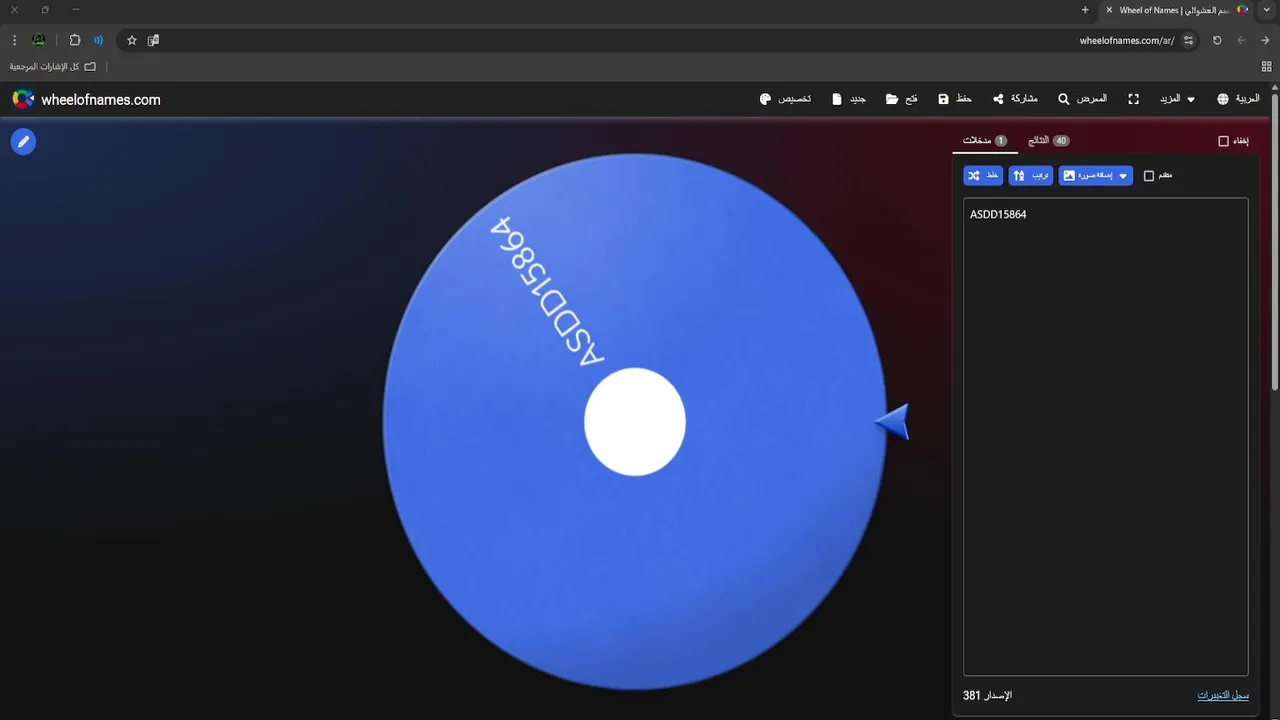Spin the blue wheel labeled ASDD15864

coord(634,421)
